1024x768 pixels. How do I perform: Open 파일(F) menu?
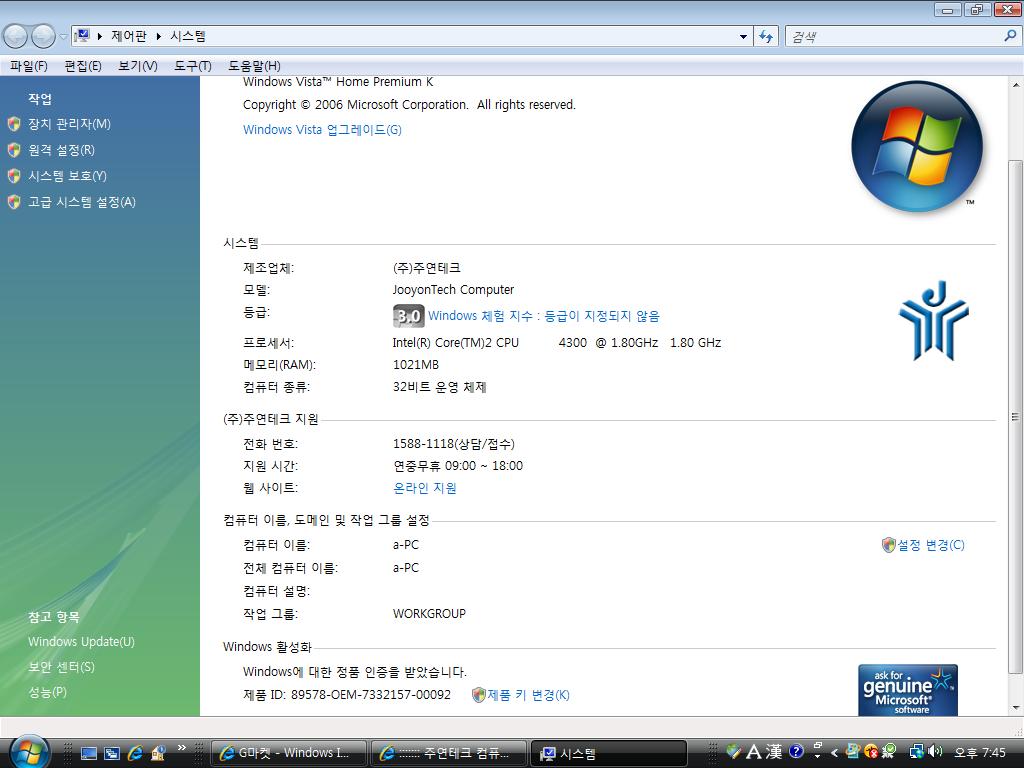(x=29, y=66)
